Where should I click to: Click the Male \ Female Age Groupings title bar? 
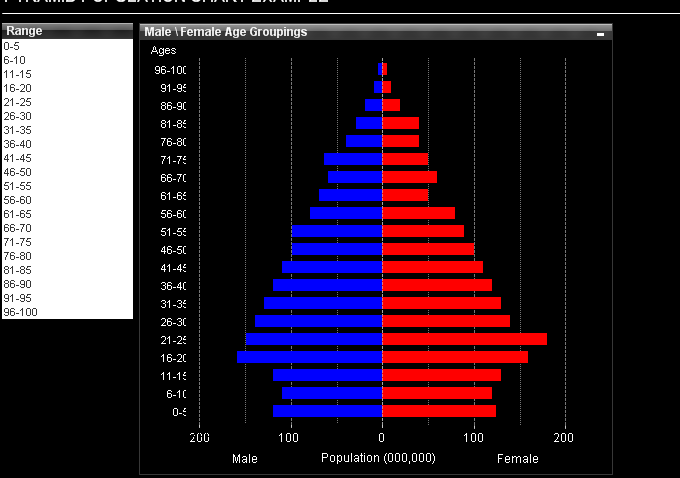376,32
